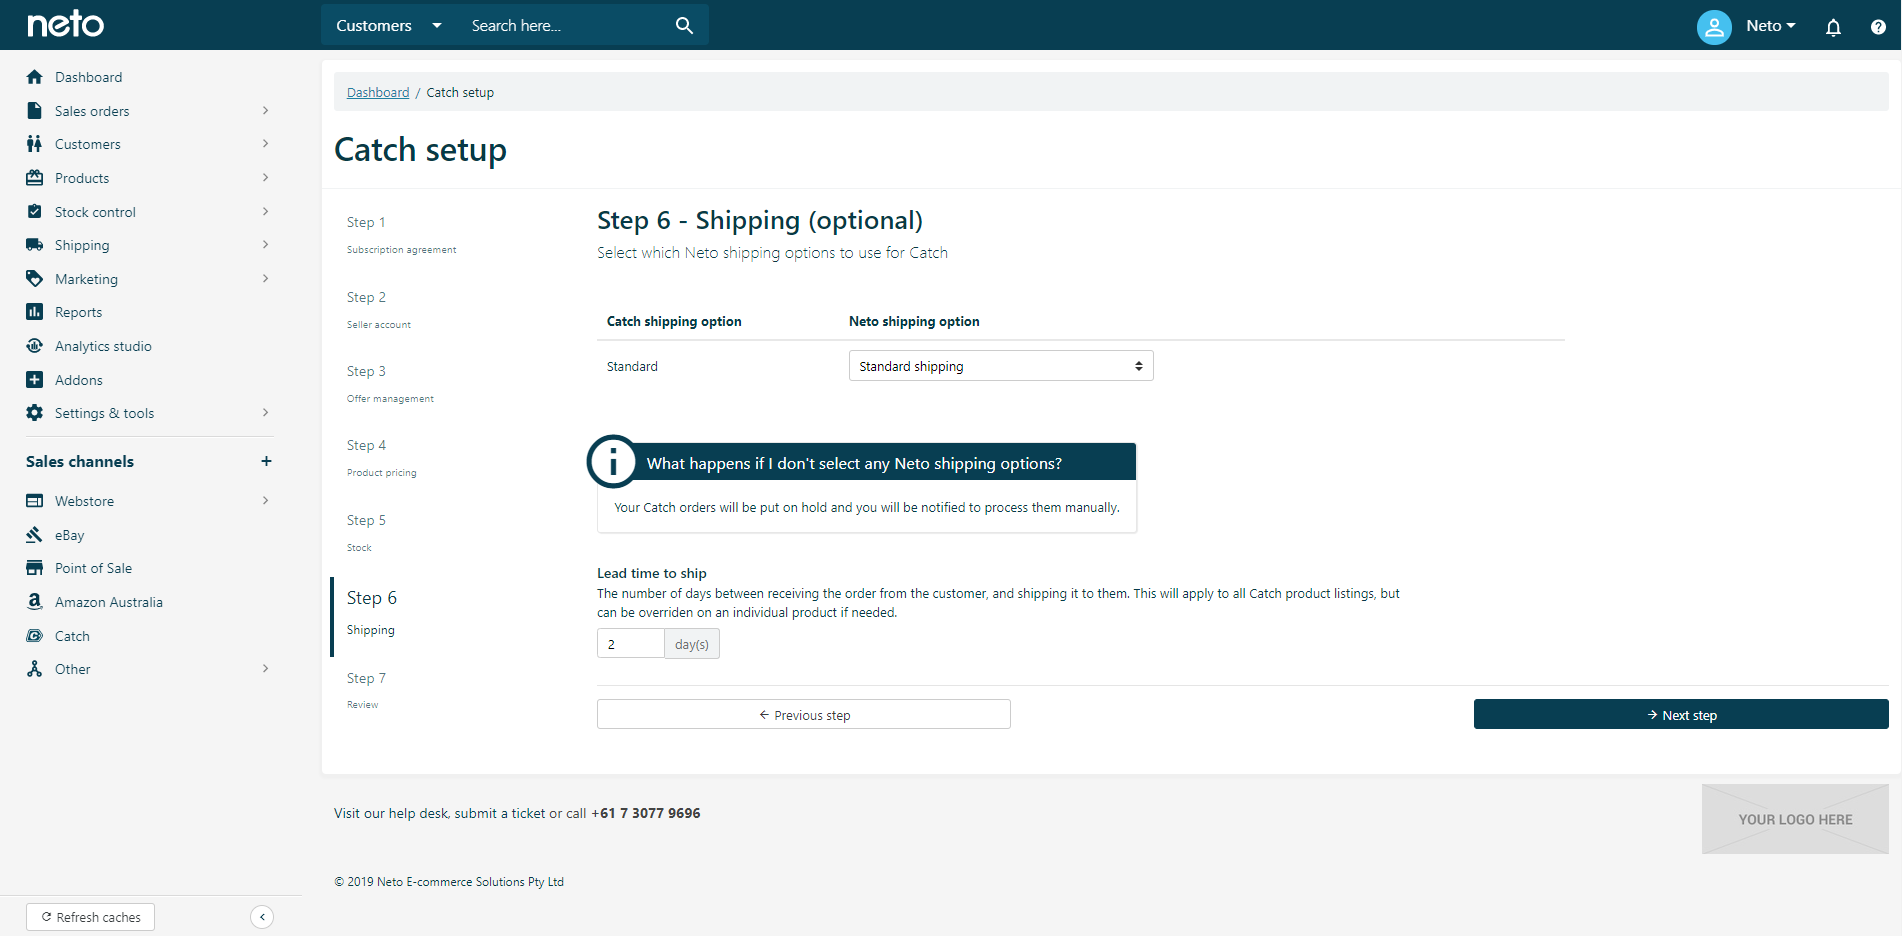Expand the Marketing submenu chevron
This screenshot has height=936, width=1902.
coord(265,278)
